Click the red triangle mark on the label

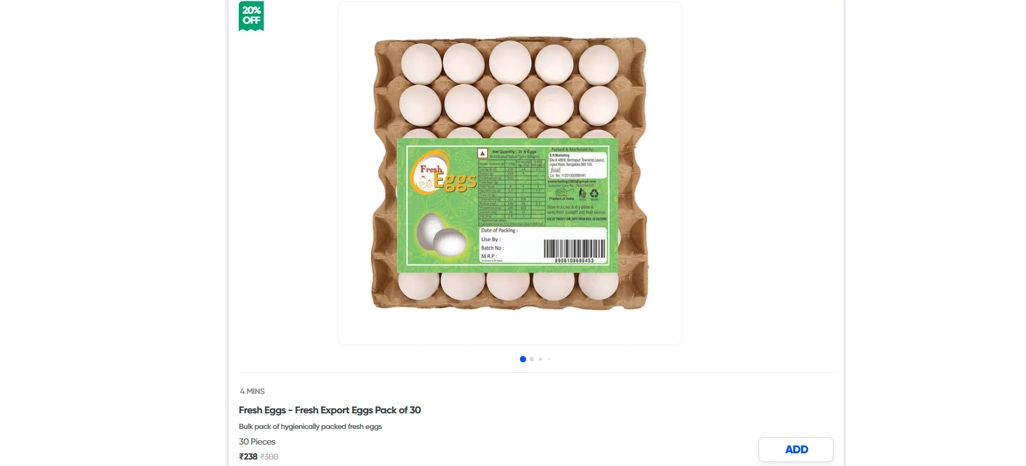[483, 153]
